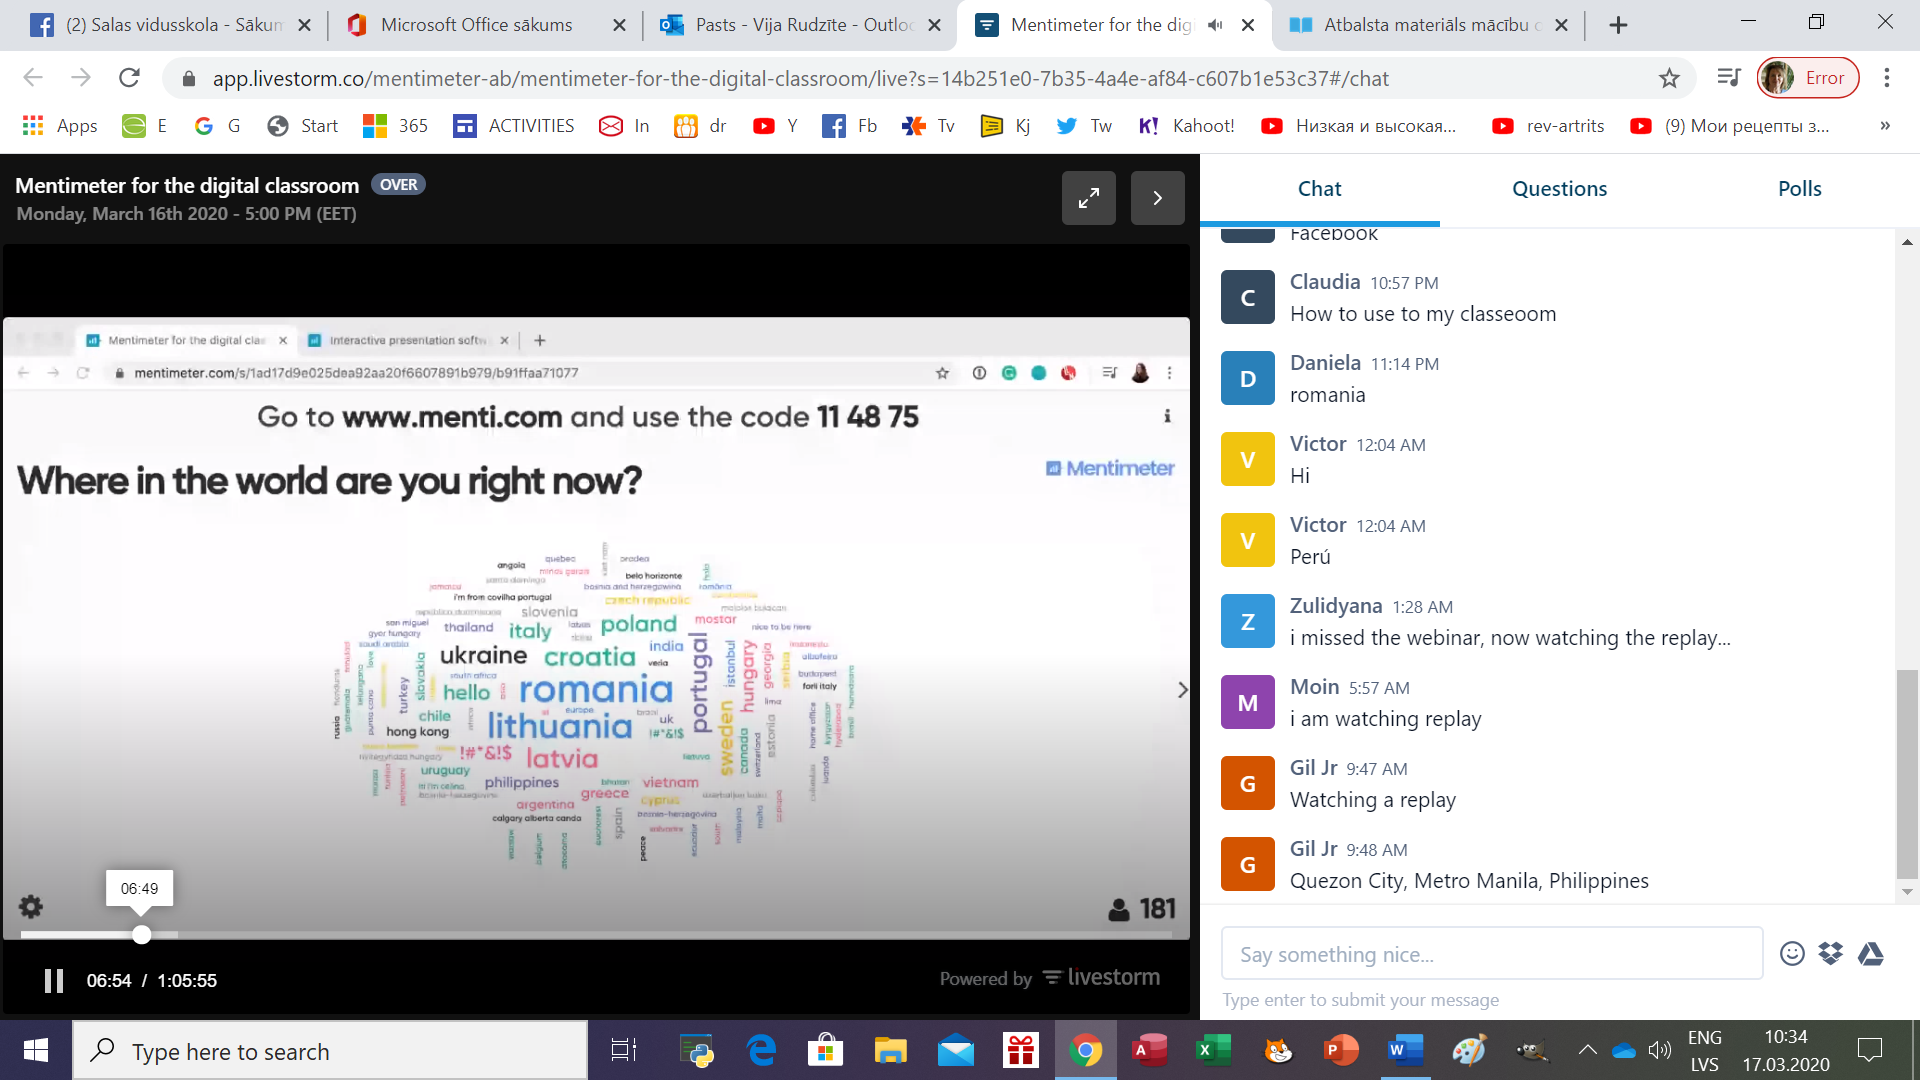The width and height of the screenshot is (1920, 1080).
Task: Open the Apps bookmark shortcut
Action: 60,125
